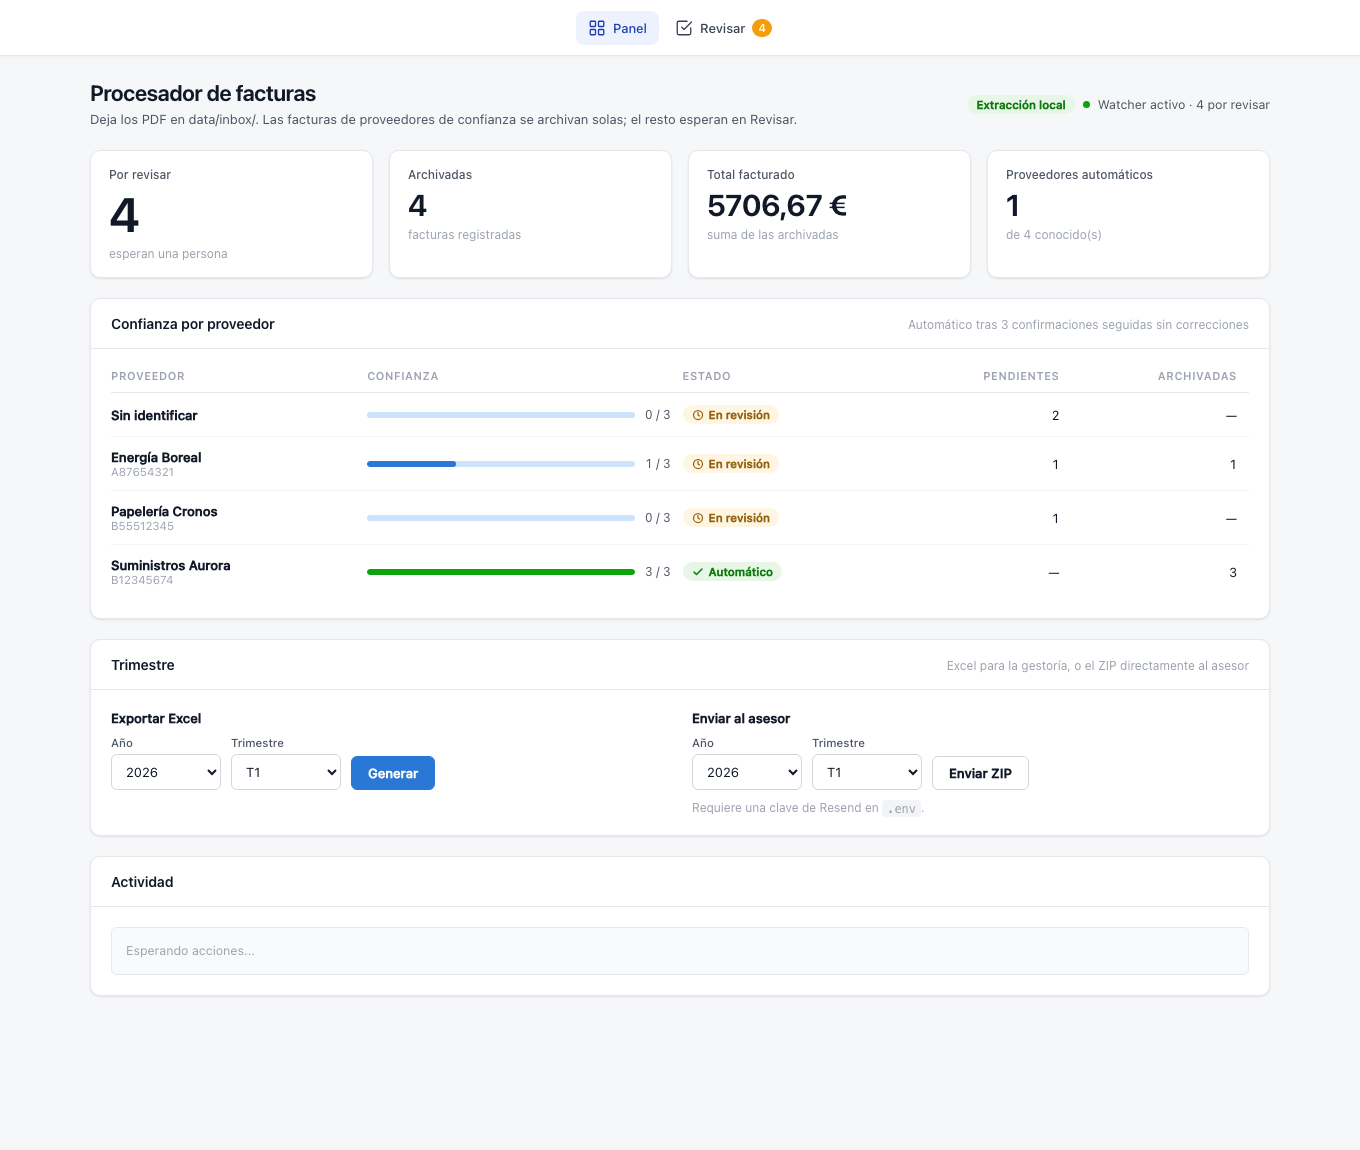Open the Año dropdown under Enviar al asesor

pos(747,772)
